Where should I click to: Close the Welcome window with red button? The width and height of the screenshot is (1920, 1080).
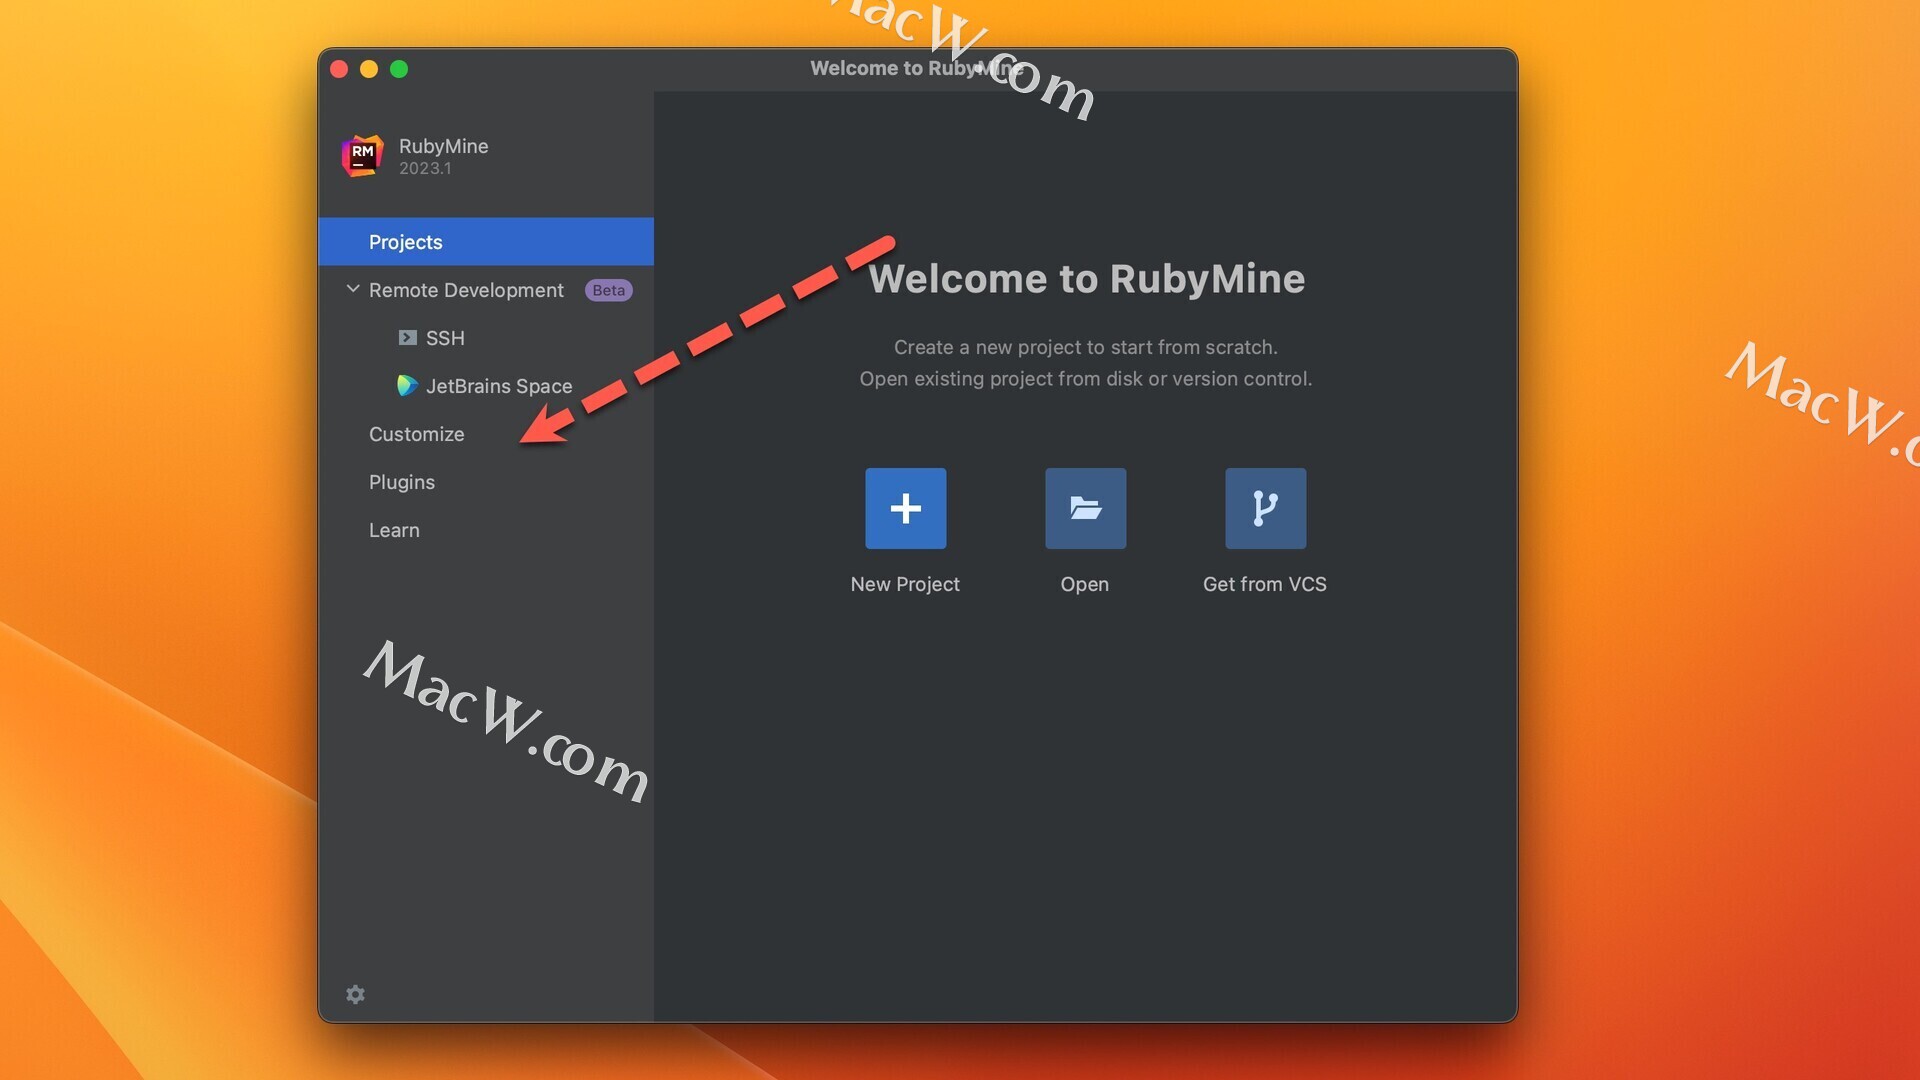[x=339, y=69]
